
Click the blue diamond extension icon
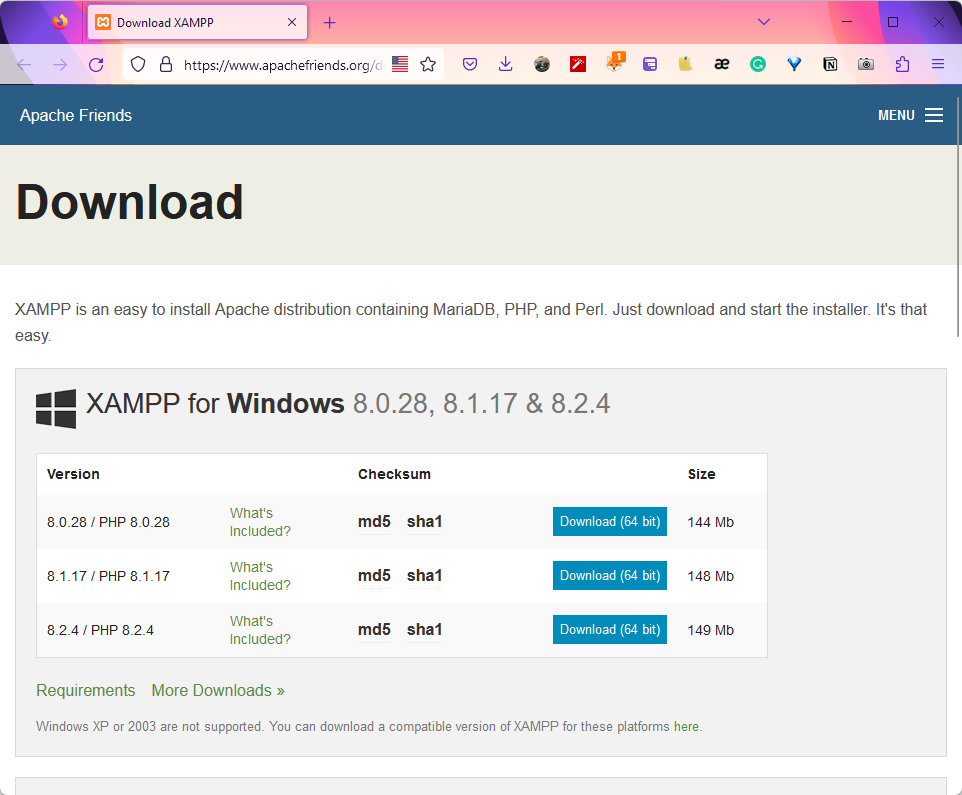(794, 64)
